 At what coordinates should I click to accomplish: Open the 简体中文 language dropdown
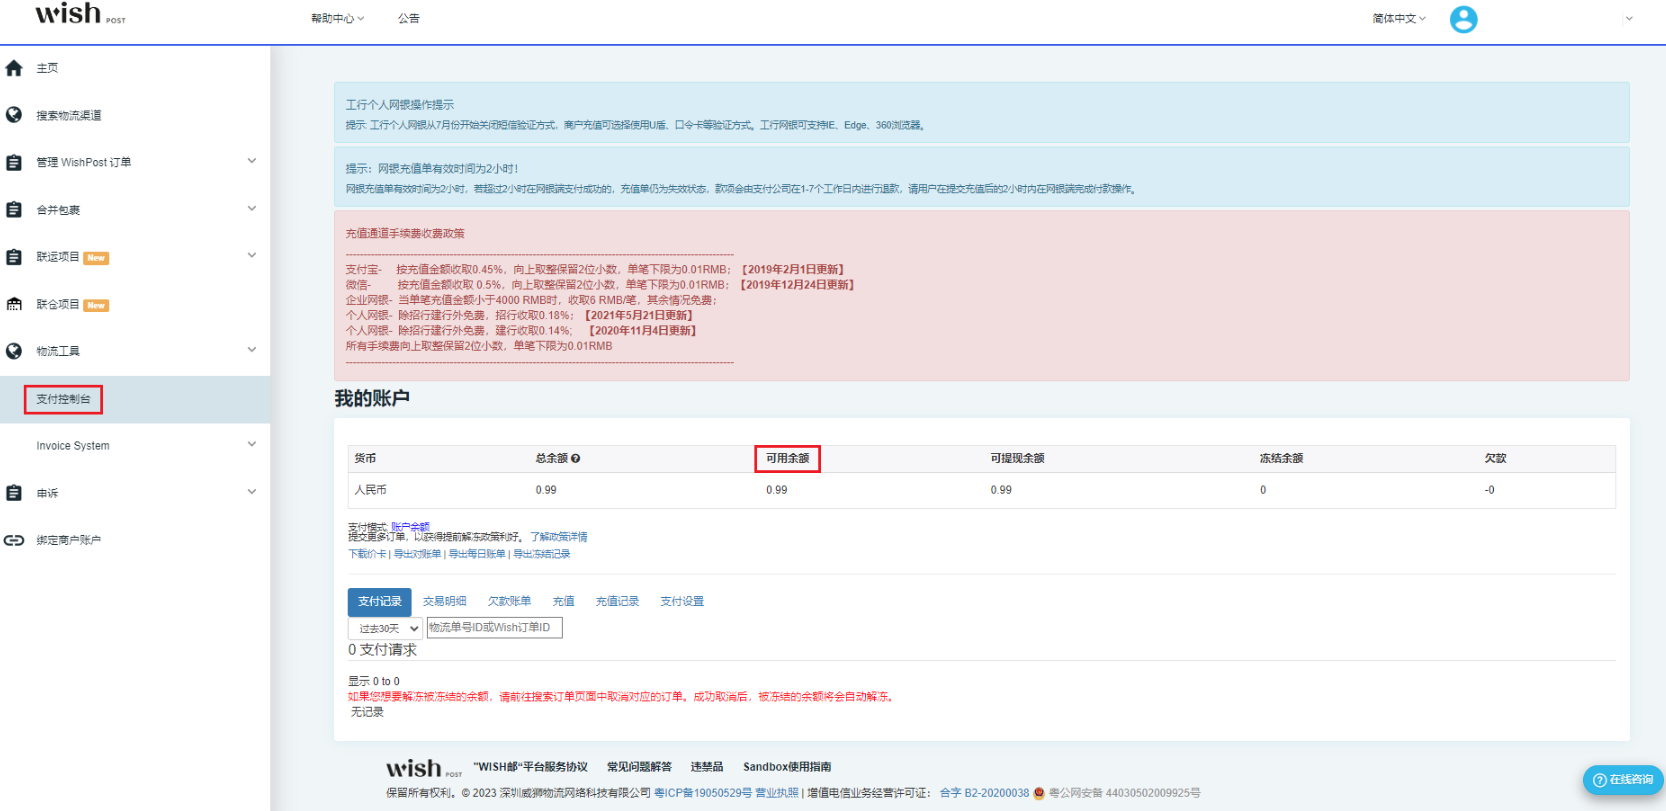(1399, 19)
